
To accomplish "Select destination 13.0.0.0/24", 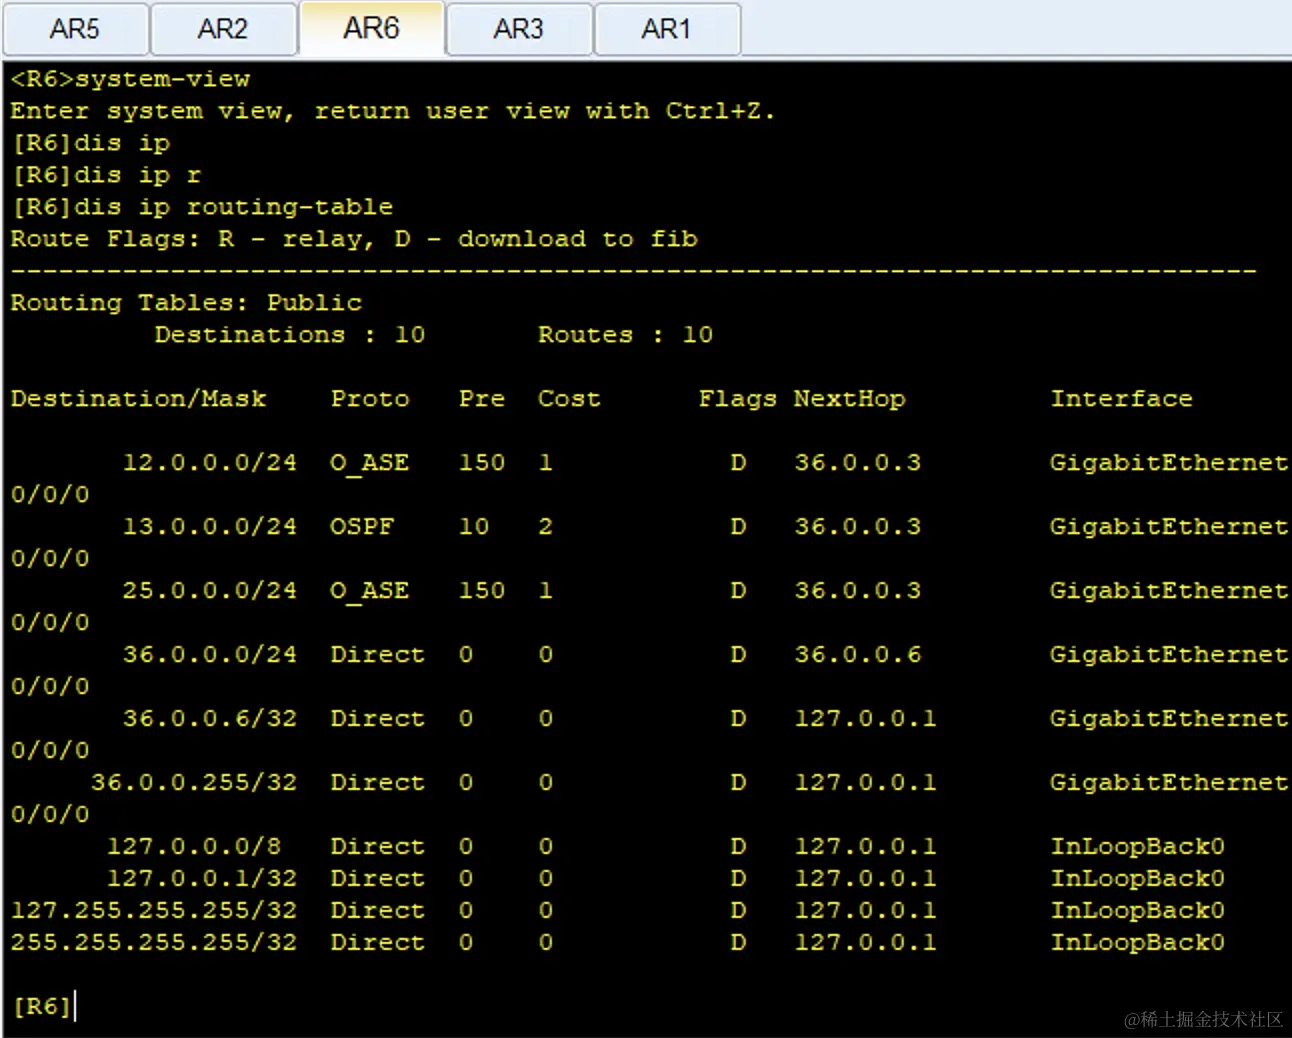I will point(210,527).
